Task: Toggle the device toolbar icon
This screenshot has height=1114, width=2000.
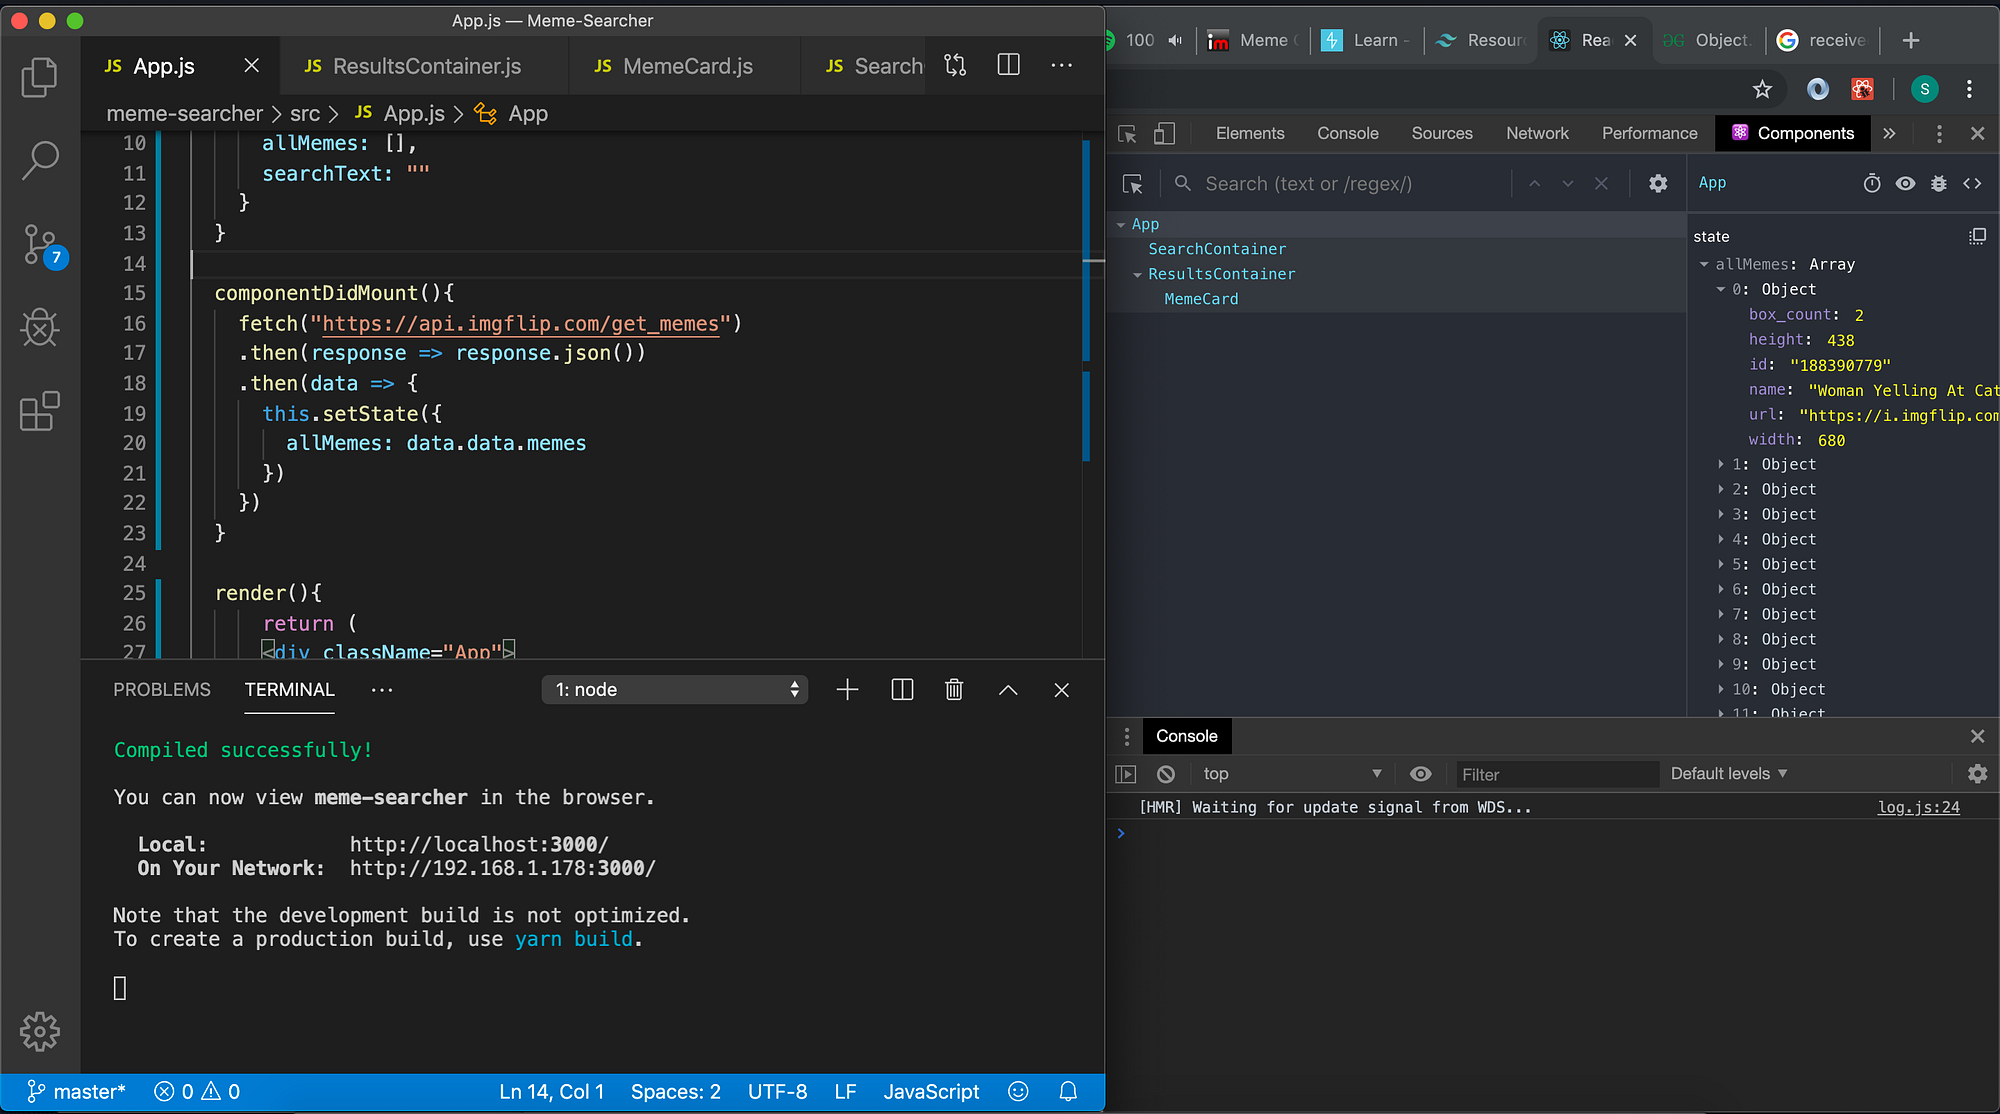Action: 1164,133
